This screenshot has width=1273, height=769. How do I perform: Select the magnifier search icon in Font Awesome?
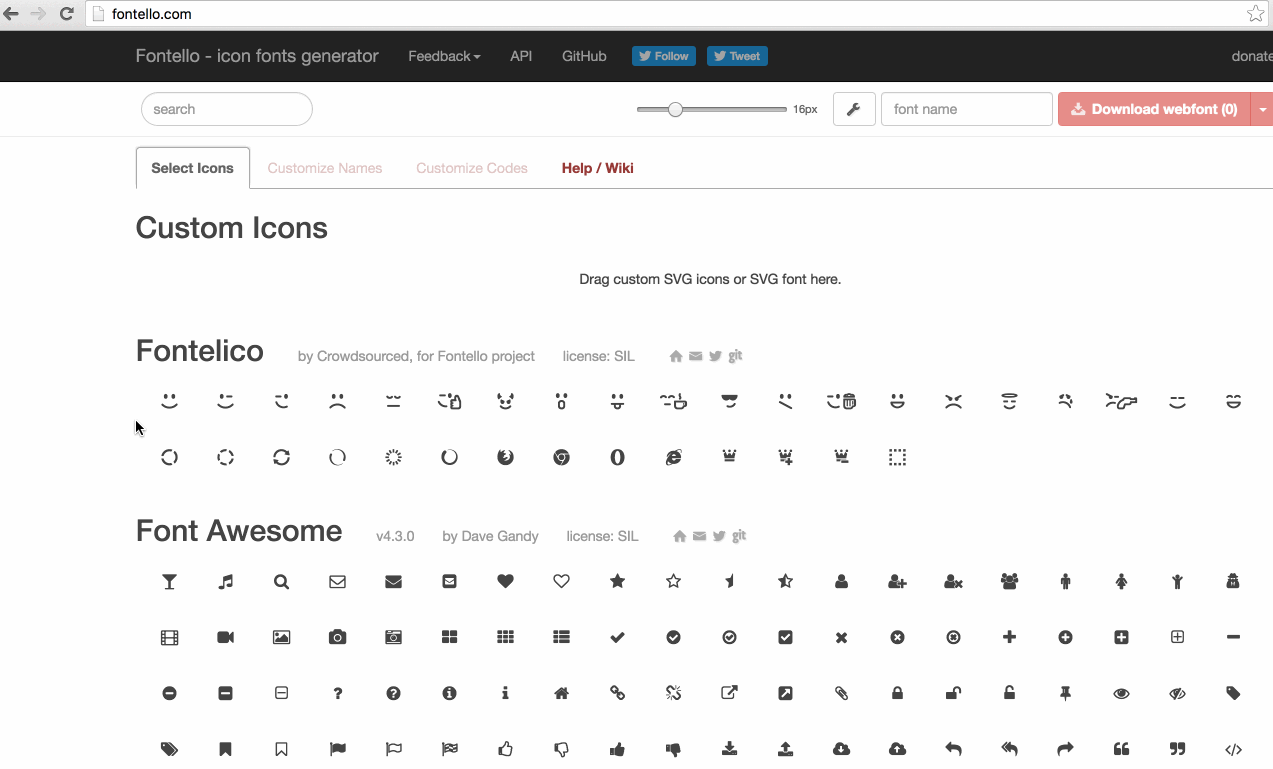282,581
